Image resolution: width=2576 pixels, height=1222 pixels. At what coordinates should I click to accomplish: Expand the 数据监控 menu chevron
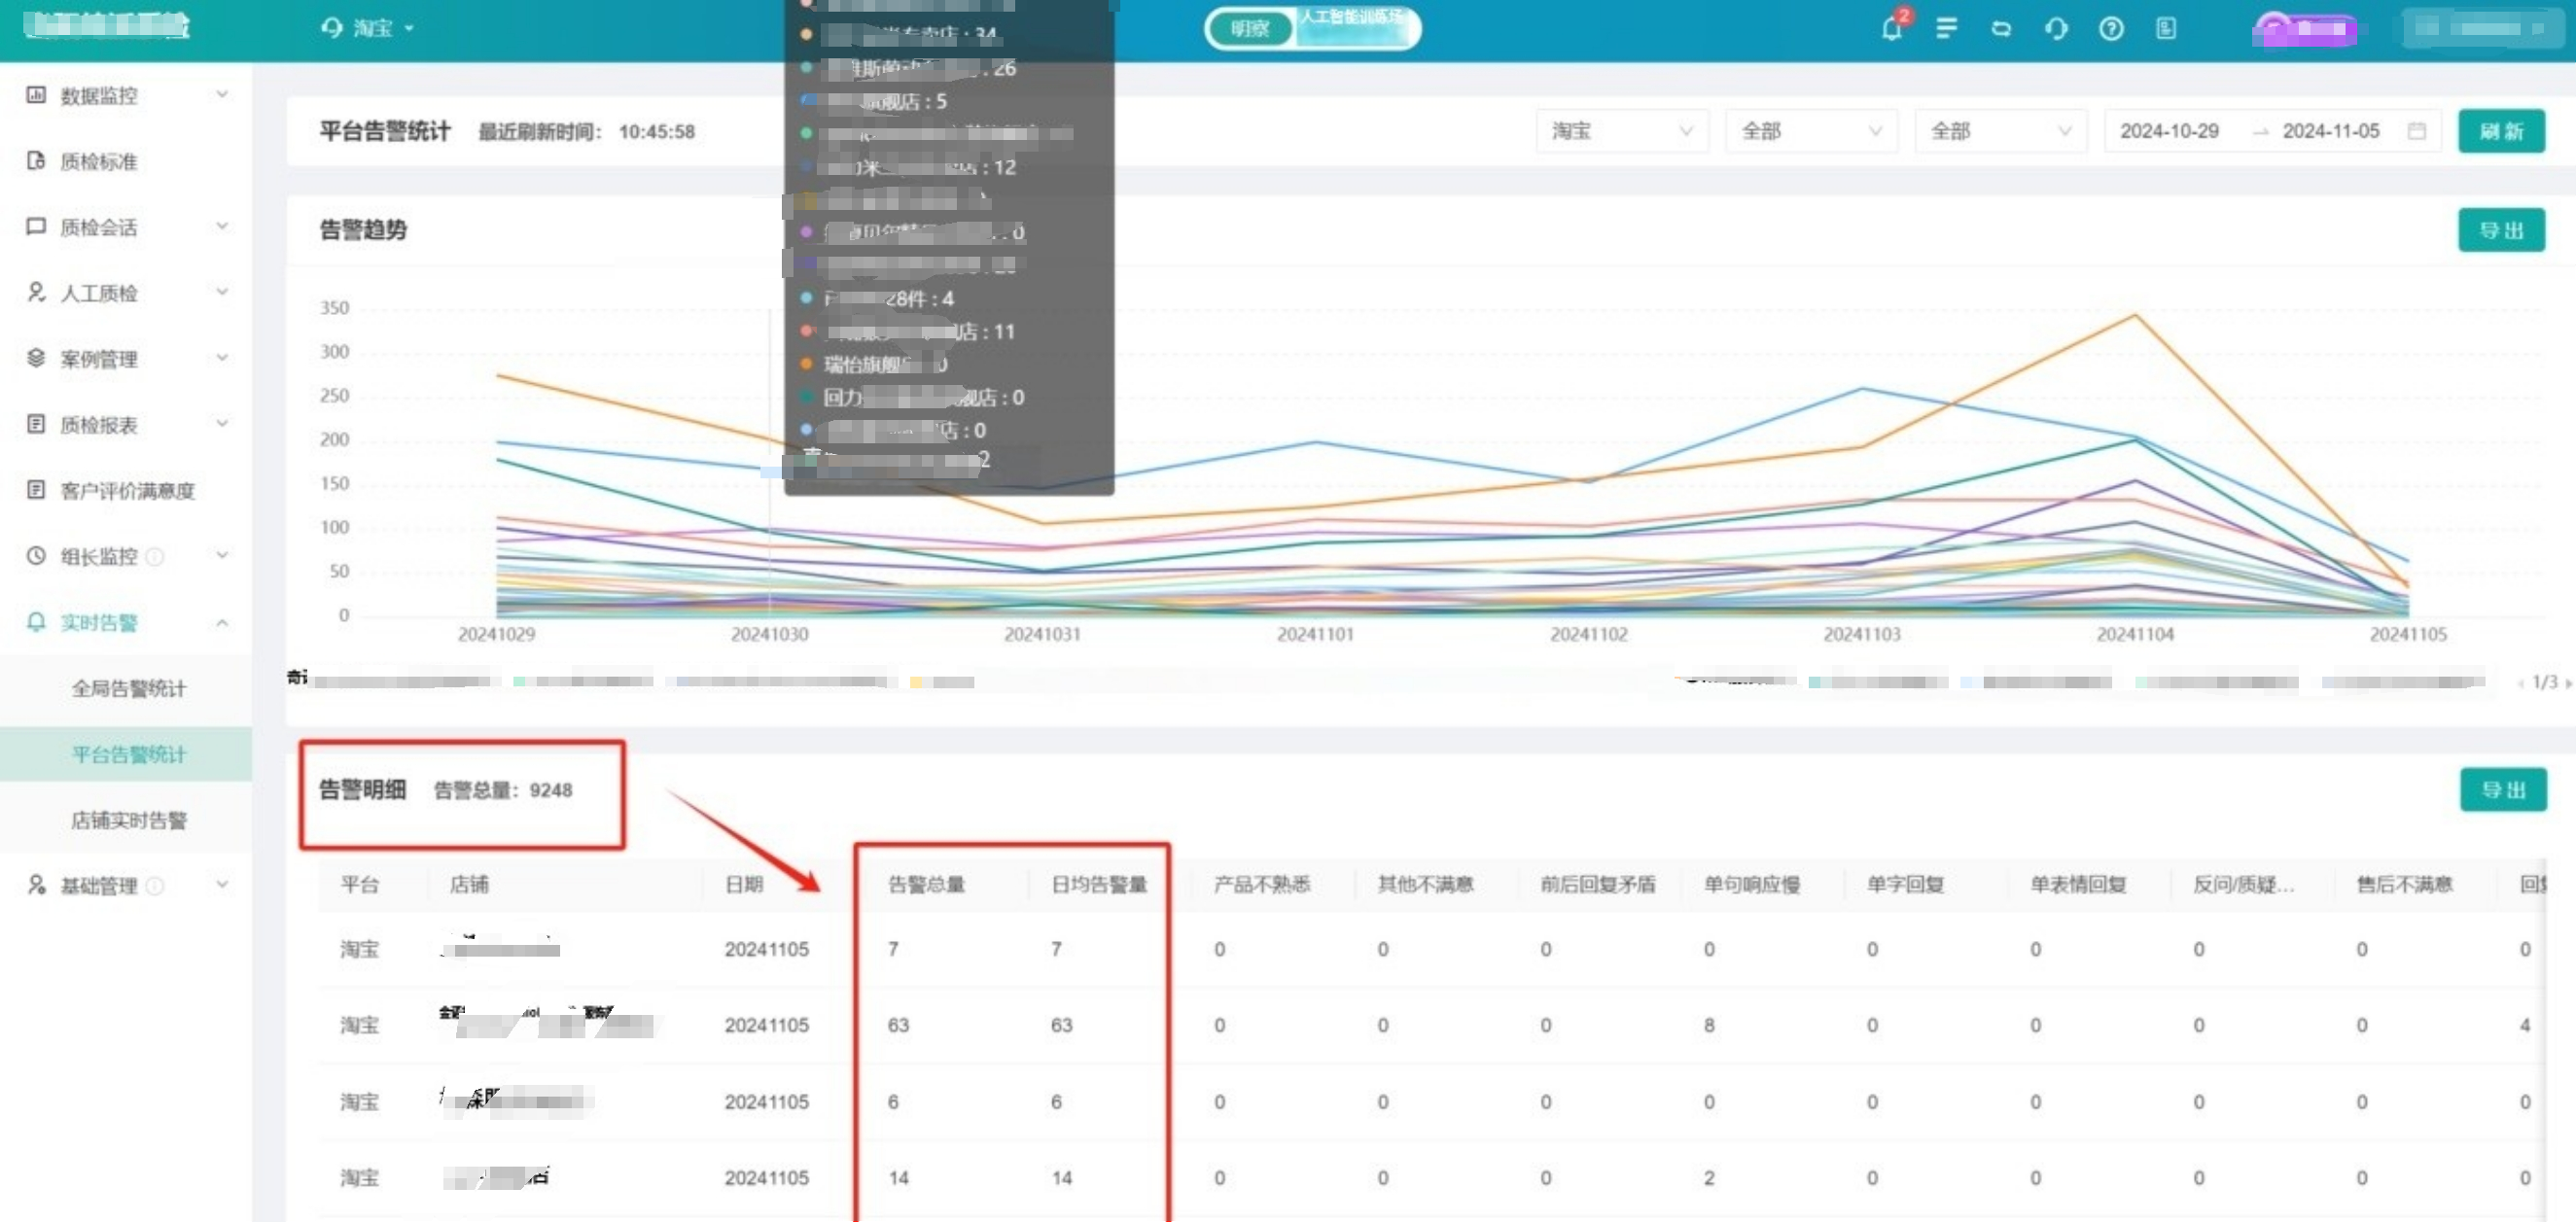coord(222,95)
